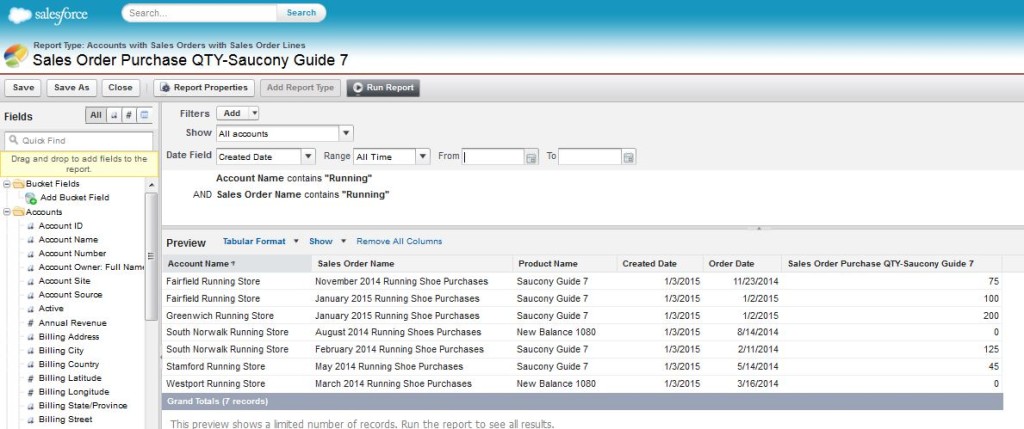The width and height of the screenshot is (1024, 429).
Task: Focus the From date input
Action: click(x=493, y=157)
